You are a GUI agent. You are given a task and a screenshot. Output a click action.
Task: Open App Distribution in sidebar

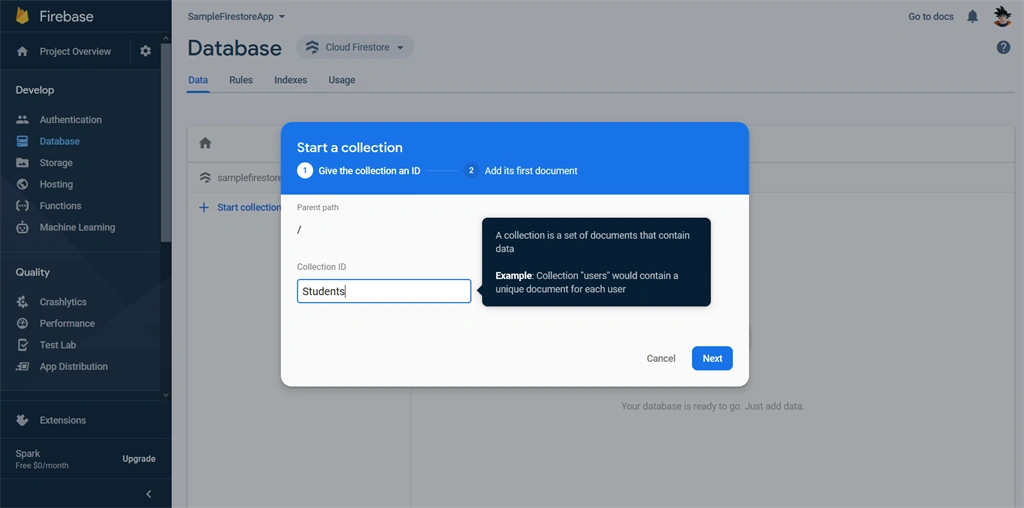tap(74, 366)
